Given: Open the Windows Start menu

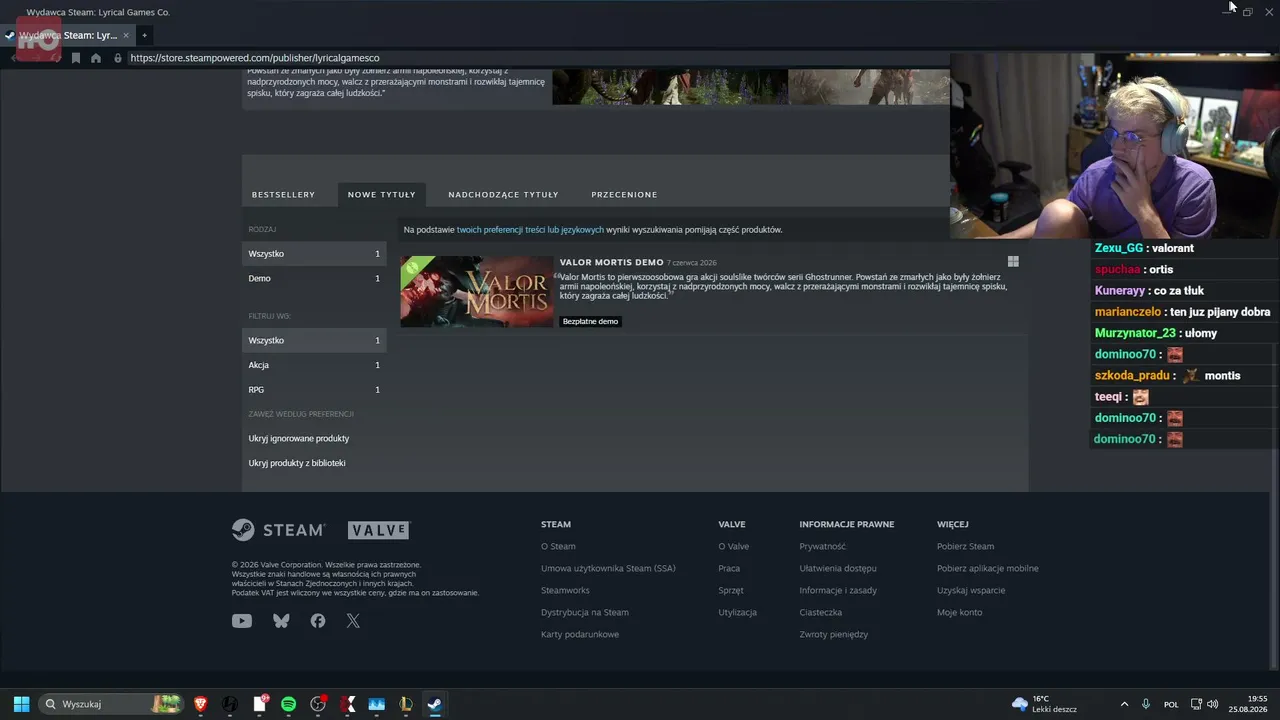Looking at the screenshot, I should pos(21,704).
